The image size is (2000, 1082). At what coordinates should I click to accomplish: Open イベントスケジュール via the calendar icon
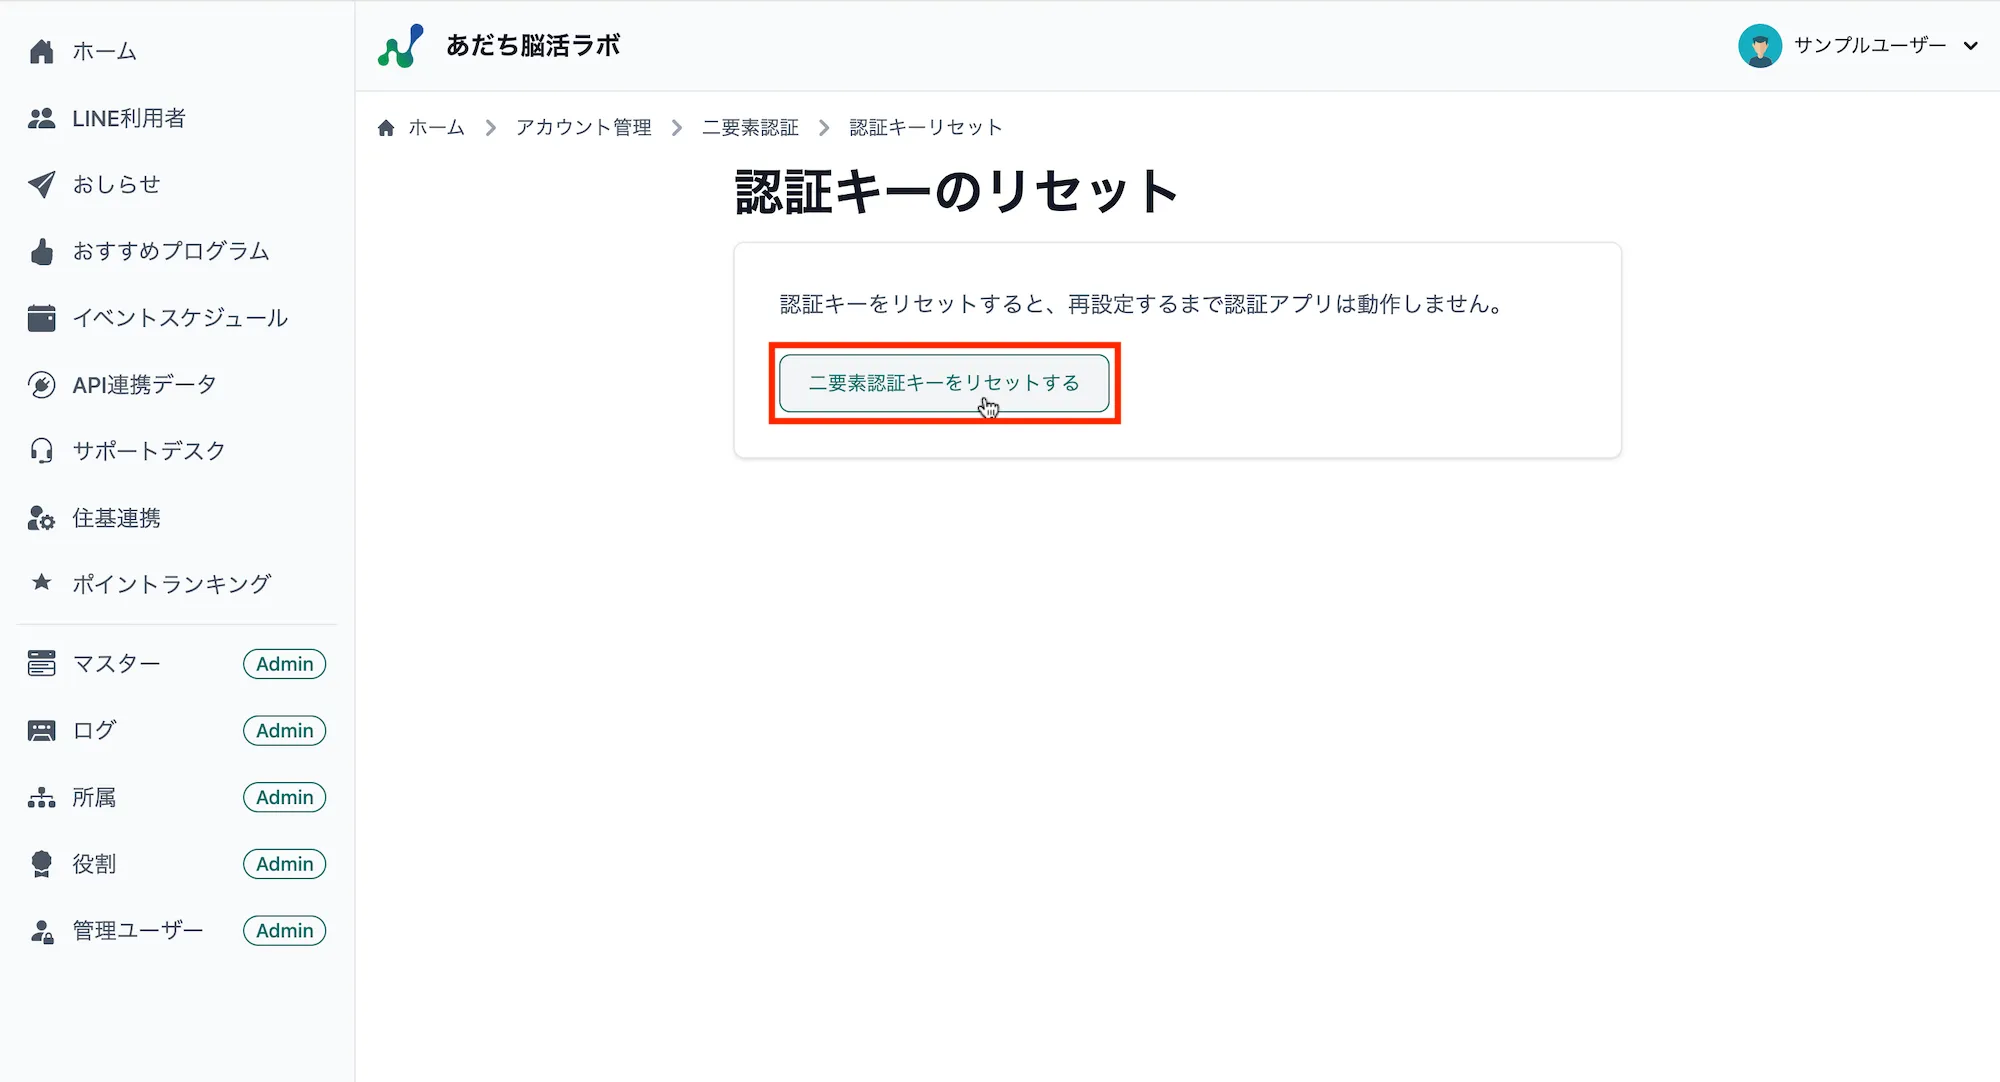coord(41,318)
